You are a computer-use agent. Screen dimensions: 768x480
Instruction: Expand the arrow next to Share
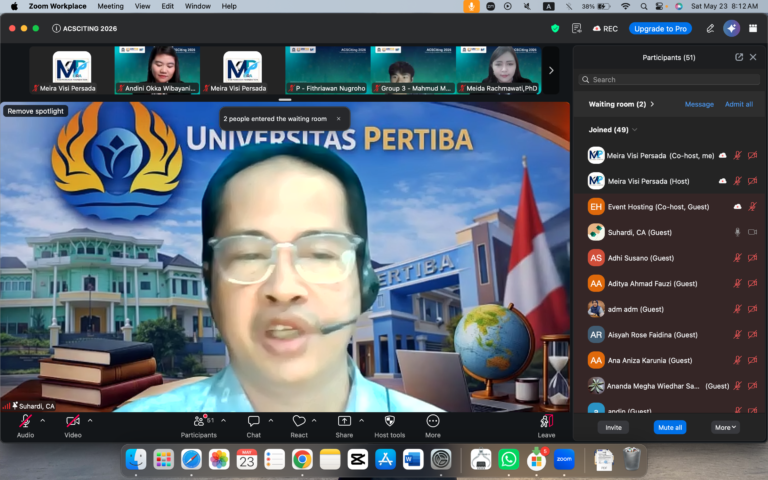tap(361, 421)
